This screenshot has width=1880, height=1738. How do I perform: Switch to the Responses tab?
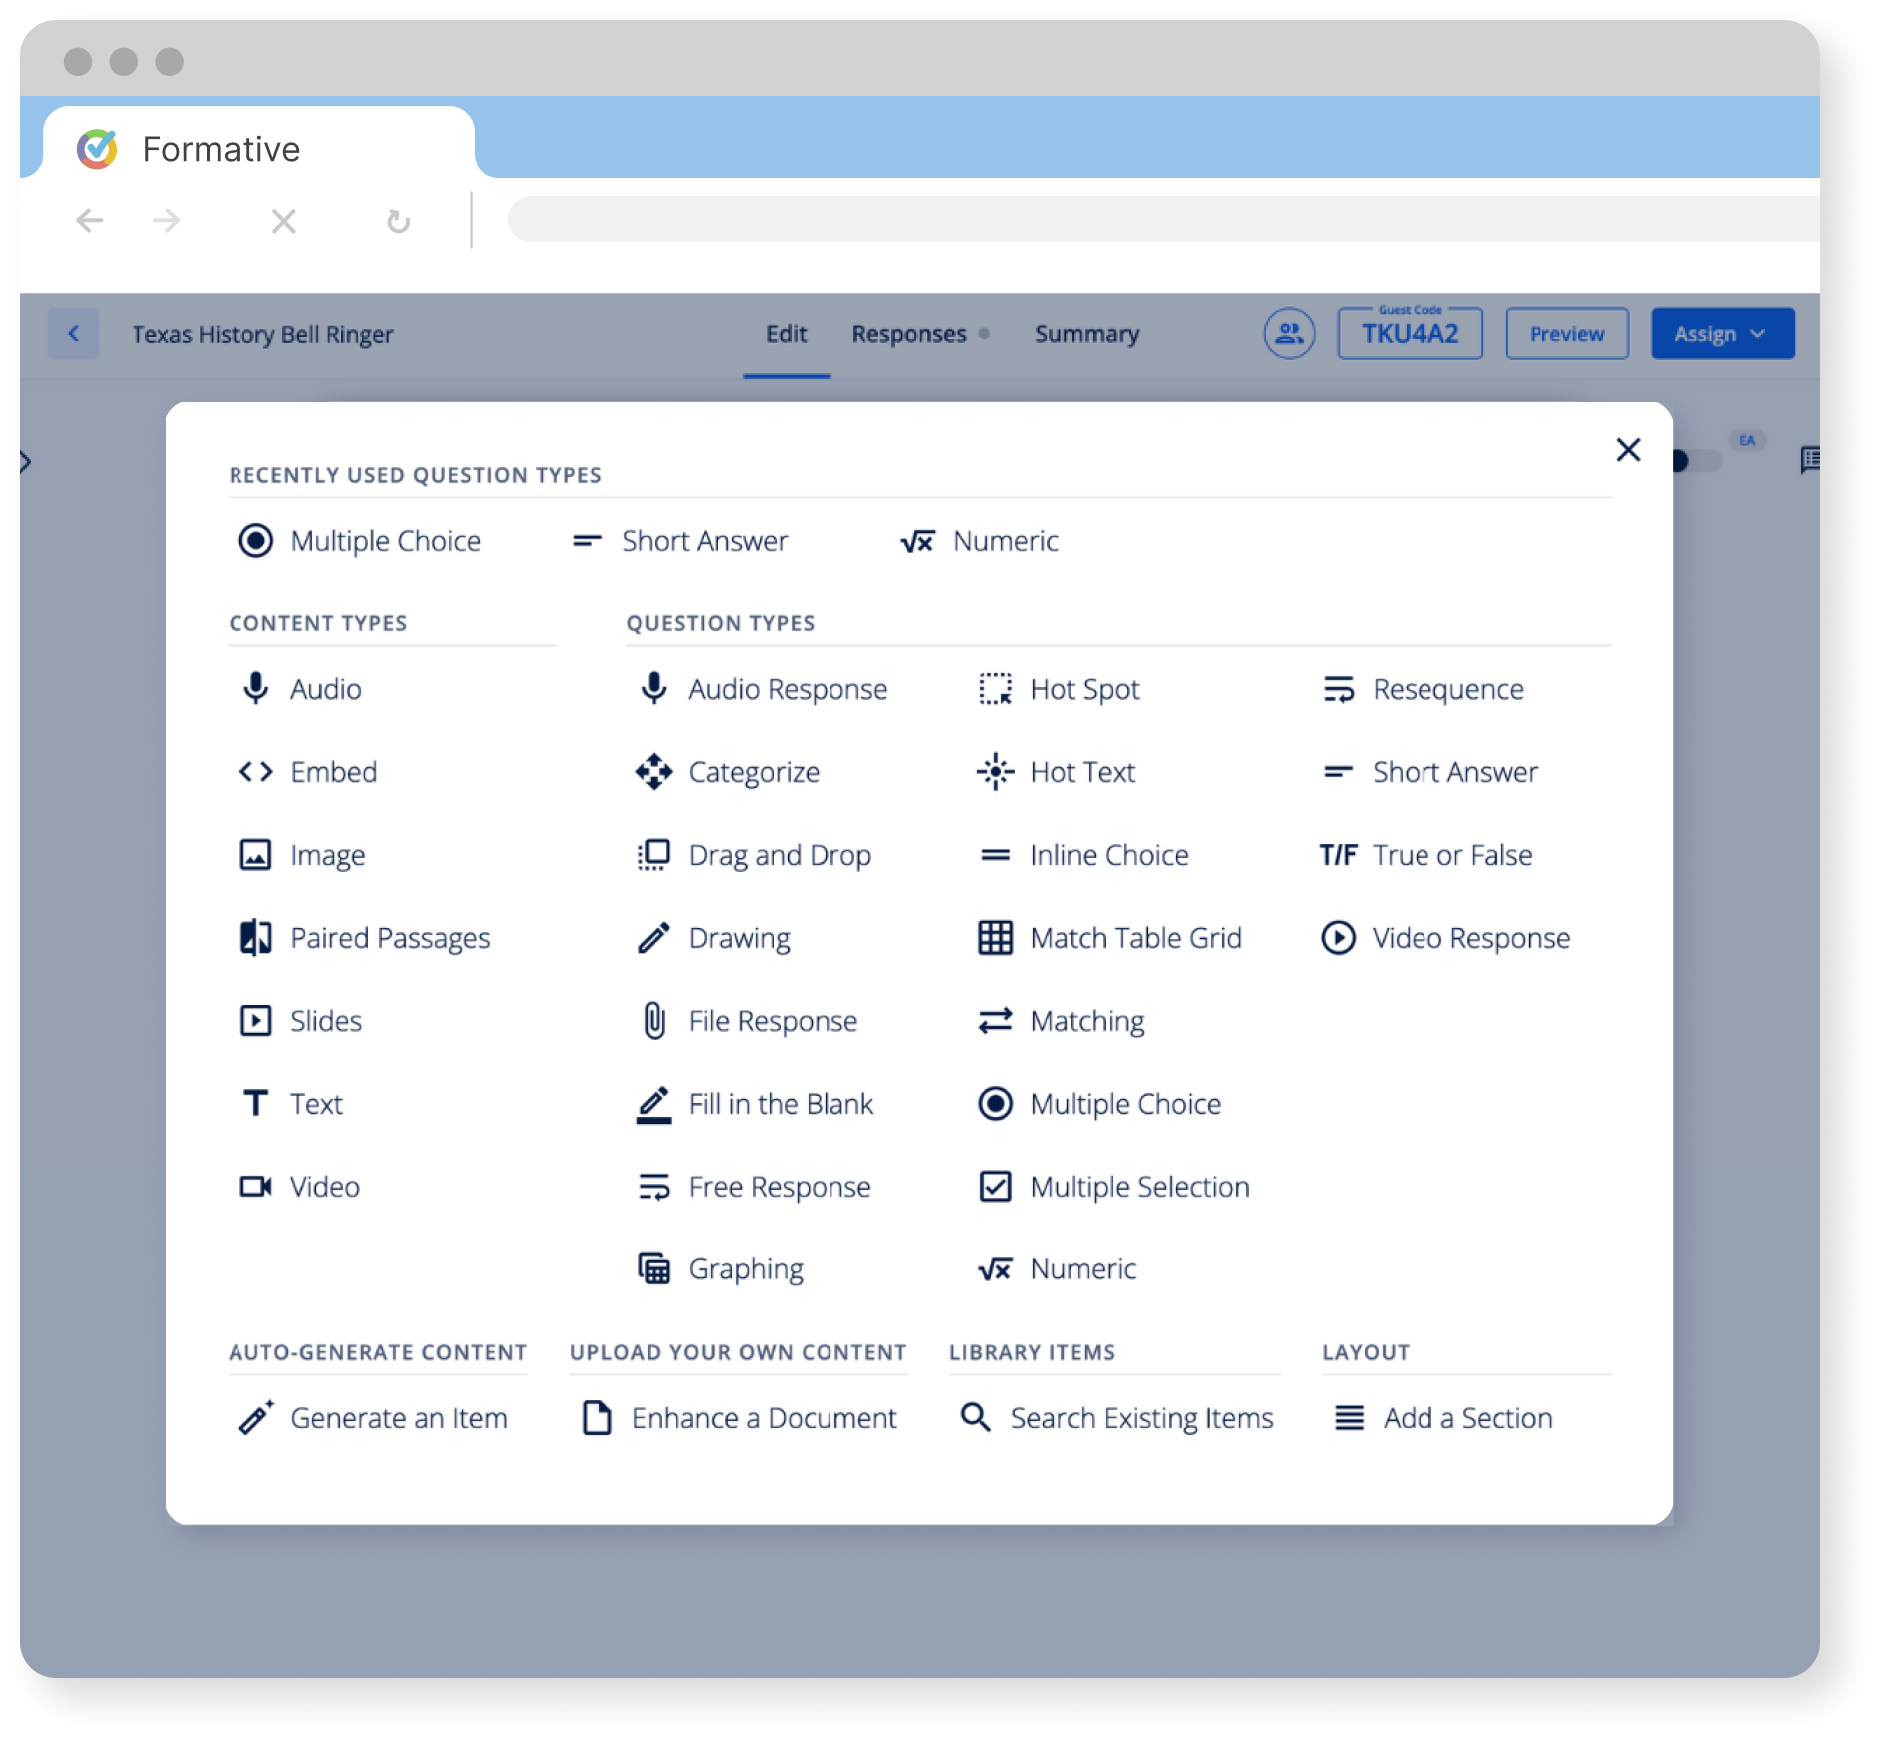pyautogui.click(x=909, y=334)
